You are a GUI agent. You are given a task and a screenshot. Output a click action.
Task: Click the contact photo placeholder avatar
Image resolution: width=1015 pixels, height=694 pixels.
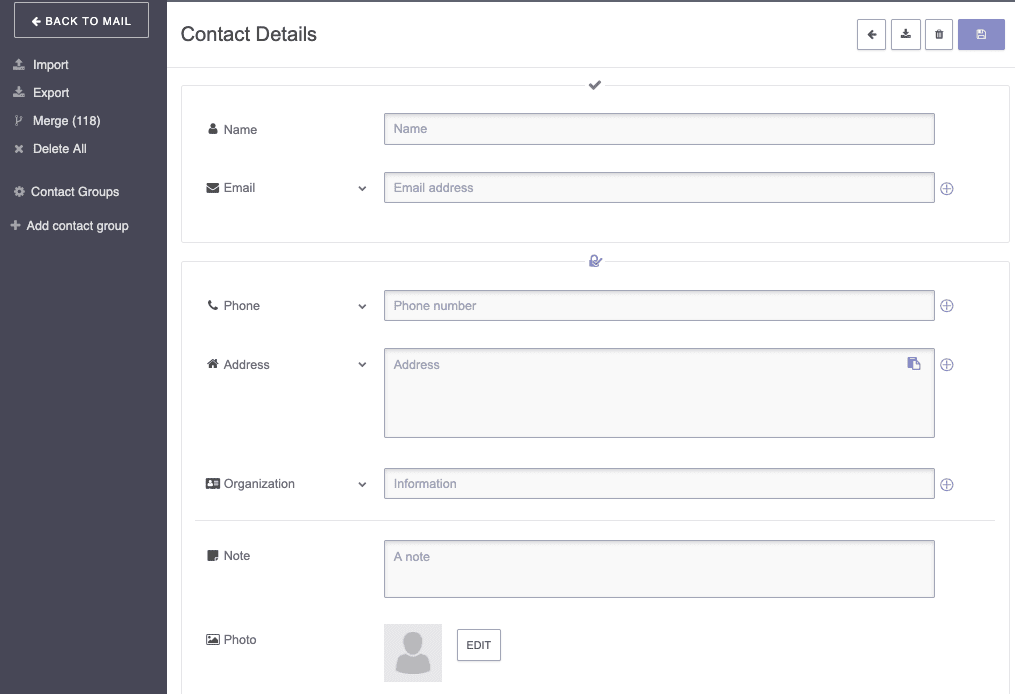tap(413, 653)
